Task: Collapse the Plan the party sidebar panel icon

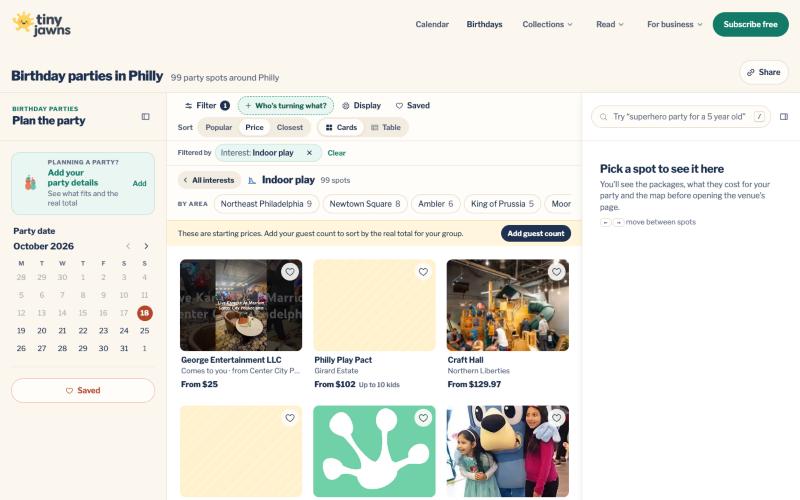Action: [x=145, y=117]
